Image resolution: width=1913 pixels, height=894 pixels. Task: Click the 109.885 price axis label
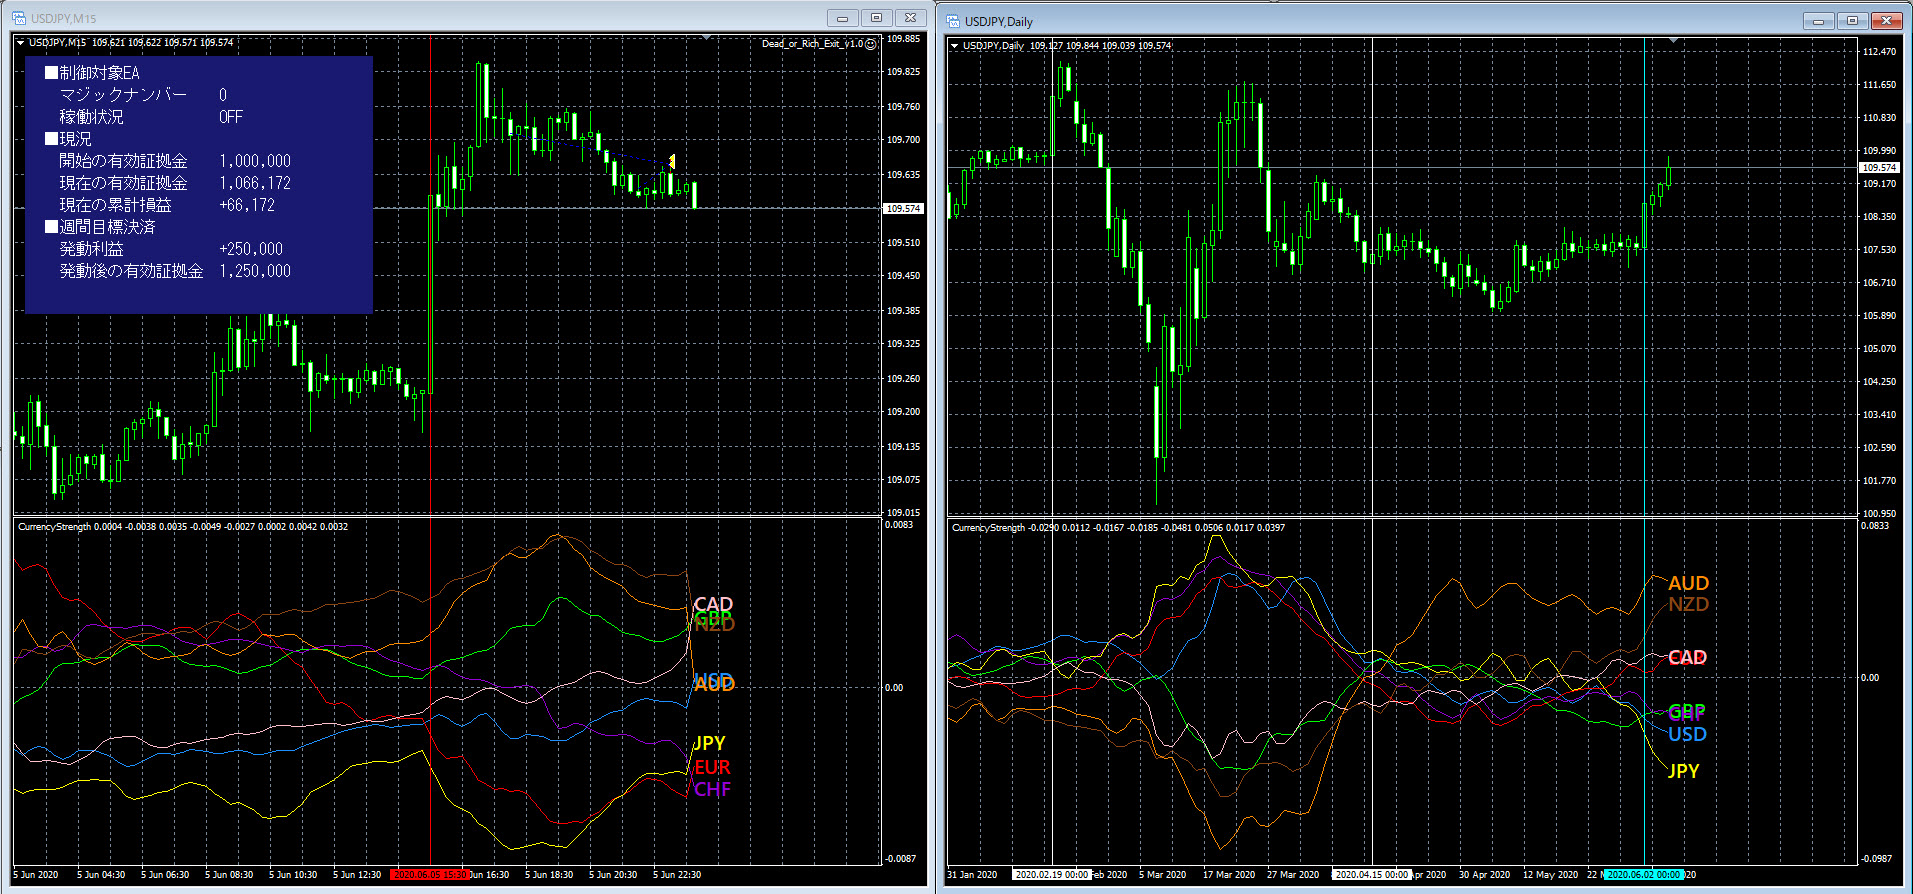904,39
